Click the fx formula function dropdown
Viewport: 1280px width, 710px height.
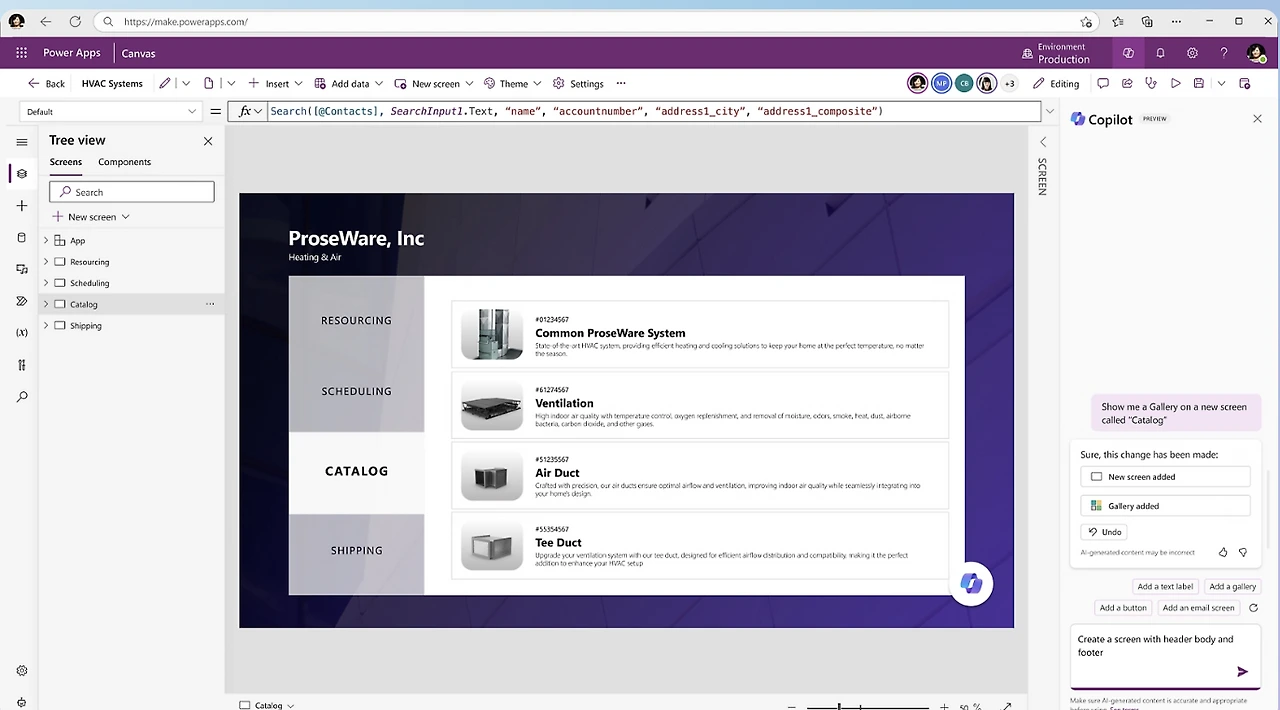[x=250, y=112]
